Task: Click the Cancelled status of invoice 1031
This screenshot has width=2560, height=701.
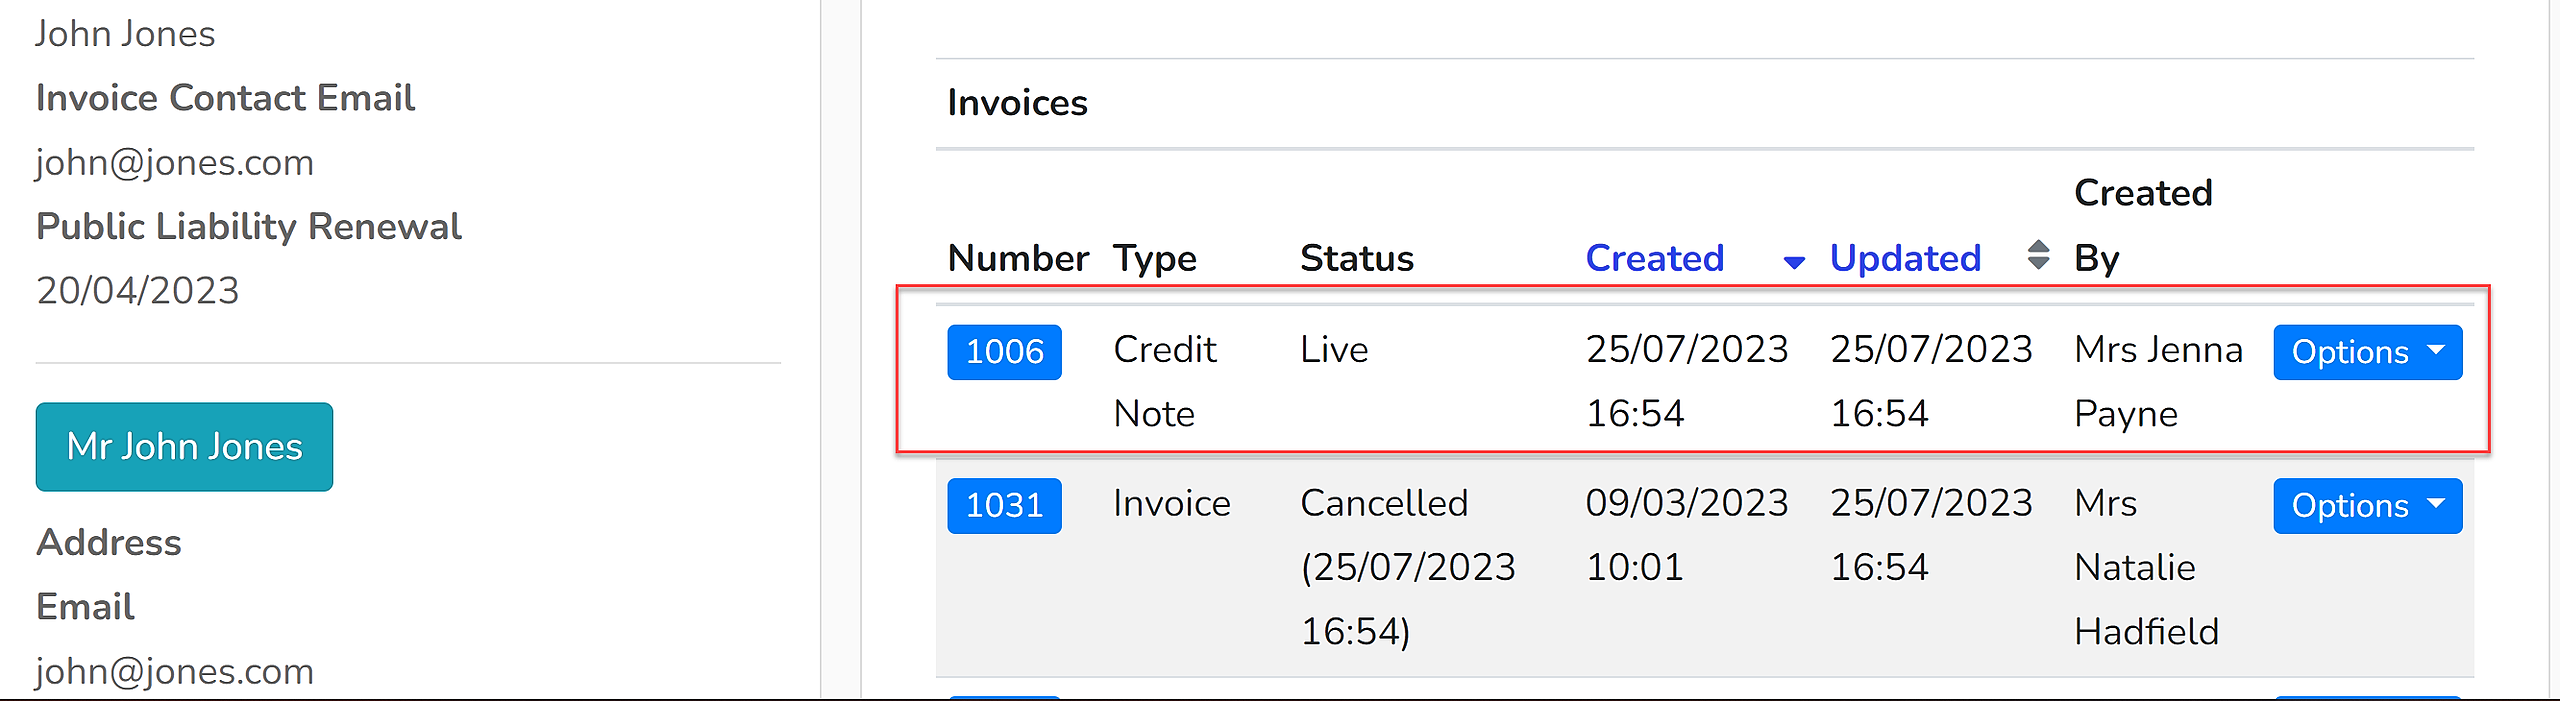Action: (x=1408, y=567)
